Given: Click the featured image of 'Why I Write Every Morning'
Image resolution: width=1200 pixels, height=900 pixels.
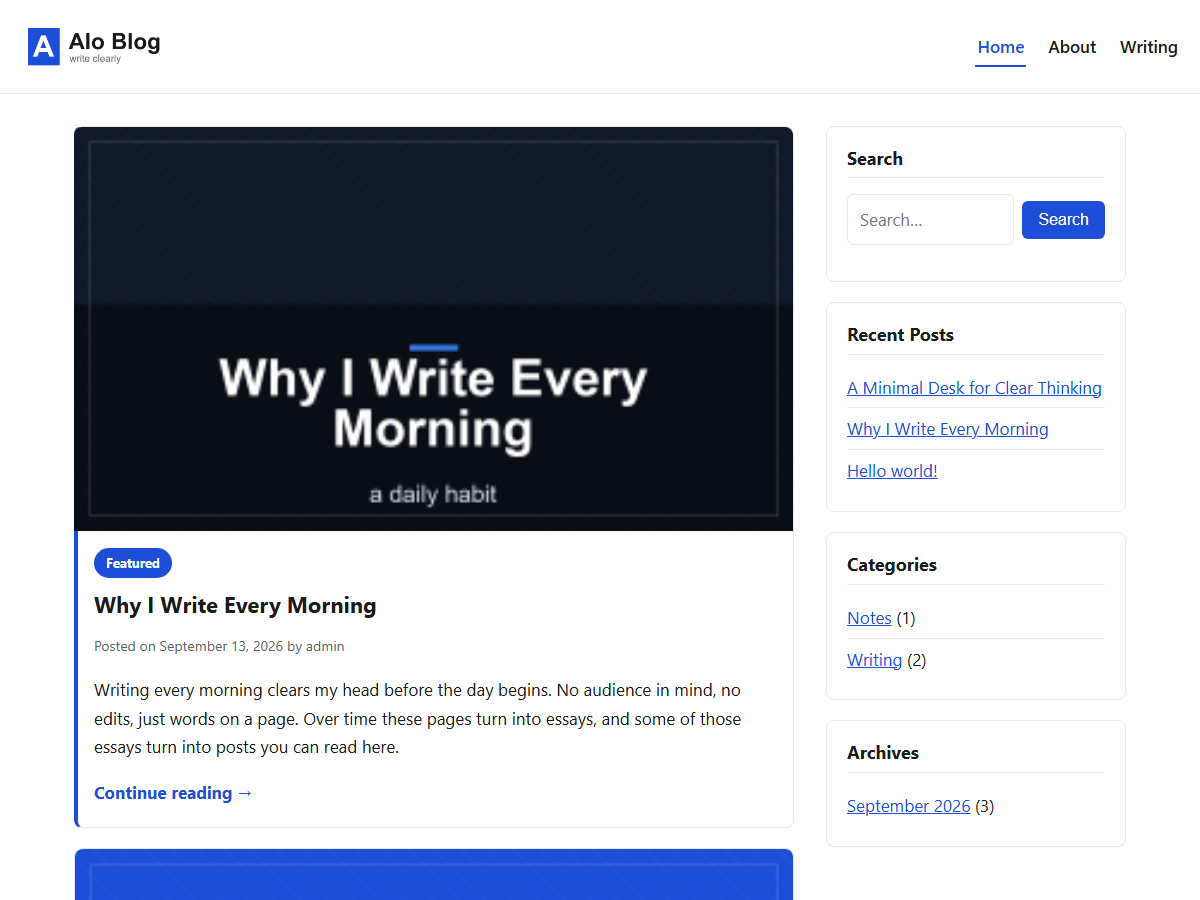Looking at the screenshot, I should point(434,329).
